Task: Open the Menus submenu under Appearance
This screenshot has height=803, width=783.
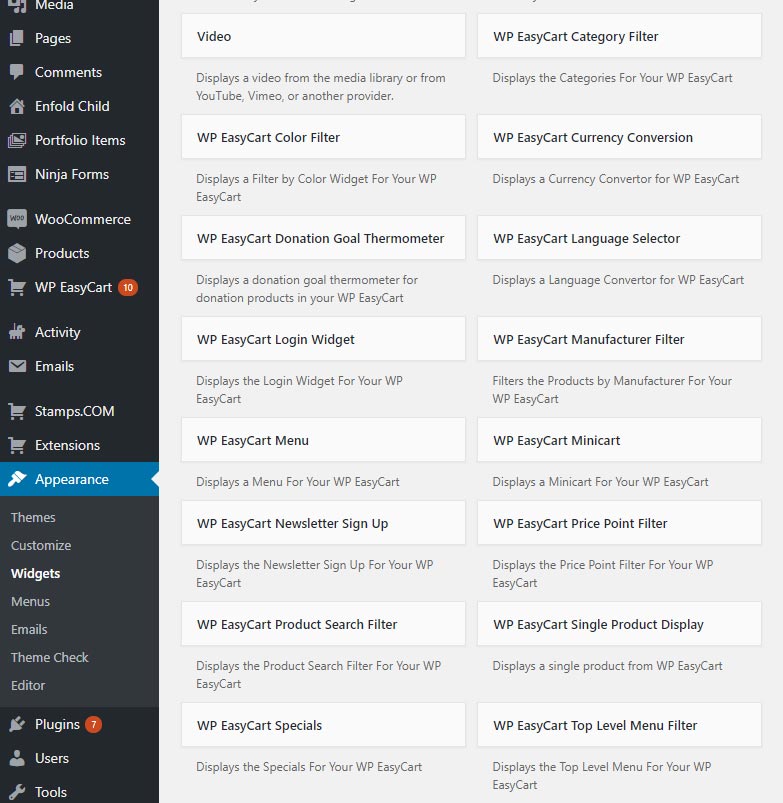Action: click(x=30, y=601)
